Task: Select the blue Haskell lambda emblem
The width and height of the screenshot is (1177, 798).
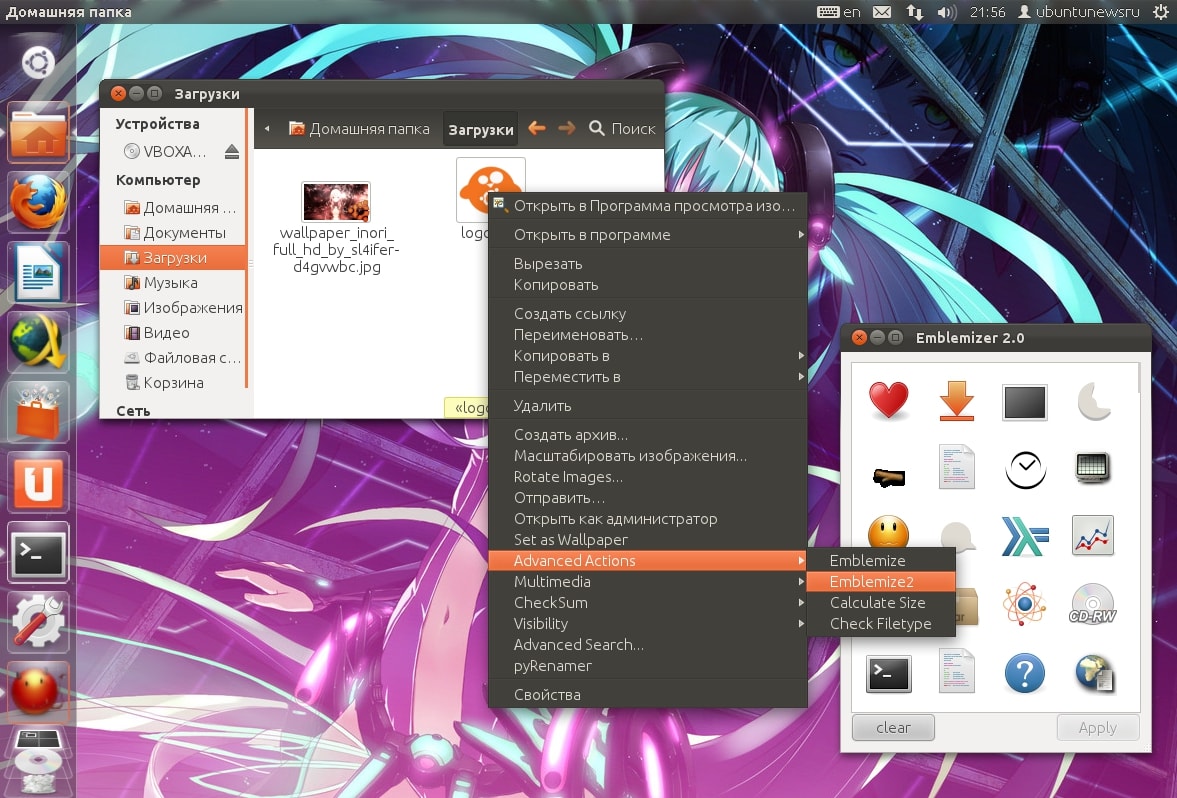Action: coord(1025,537)
